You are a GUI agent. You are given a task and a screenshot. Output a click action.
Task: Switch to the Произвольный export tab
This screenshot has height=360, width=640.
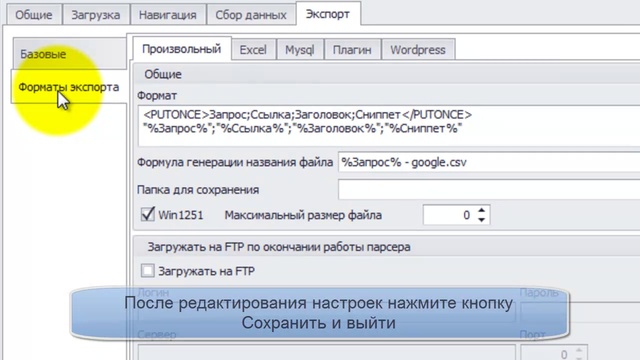tap(182, 49)
